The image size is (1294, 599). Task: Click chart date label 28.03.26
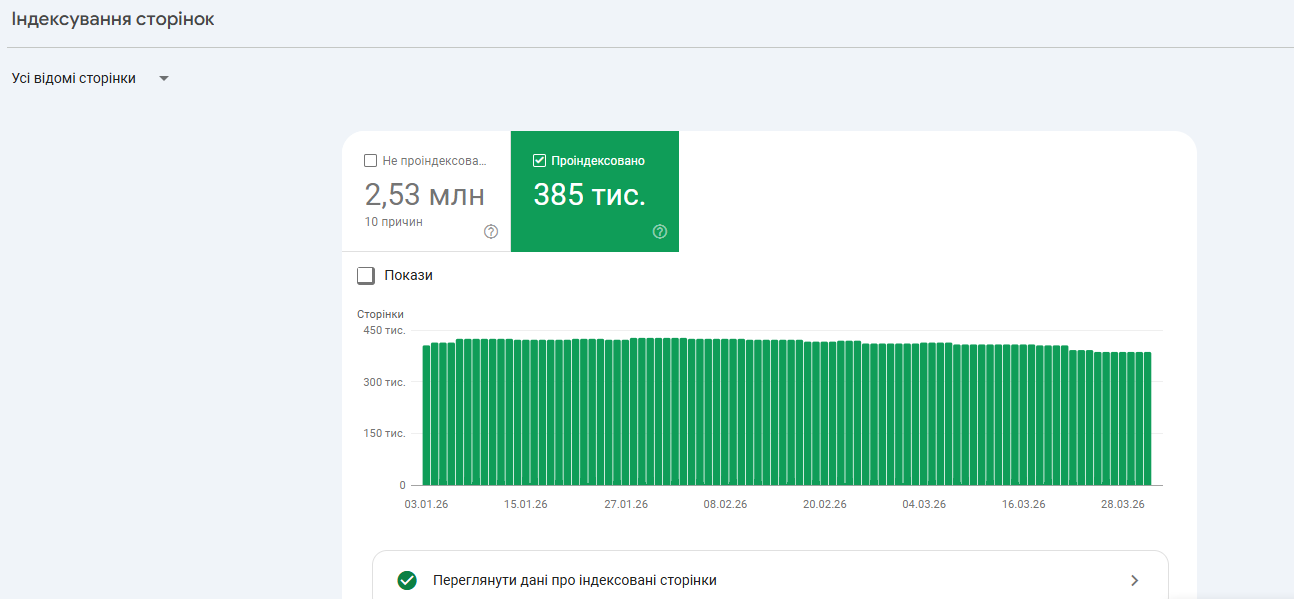(x=1123, y=504)
